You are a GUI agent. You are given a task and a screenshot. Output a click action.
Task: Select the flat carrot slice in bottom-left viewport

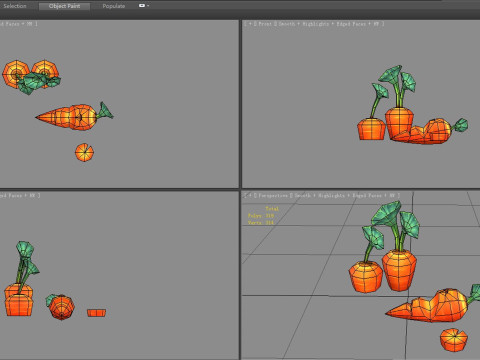tap(97, 313)
